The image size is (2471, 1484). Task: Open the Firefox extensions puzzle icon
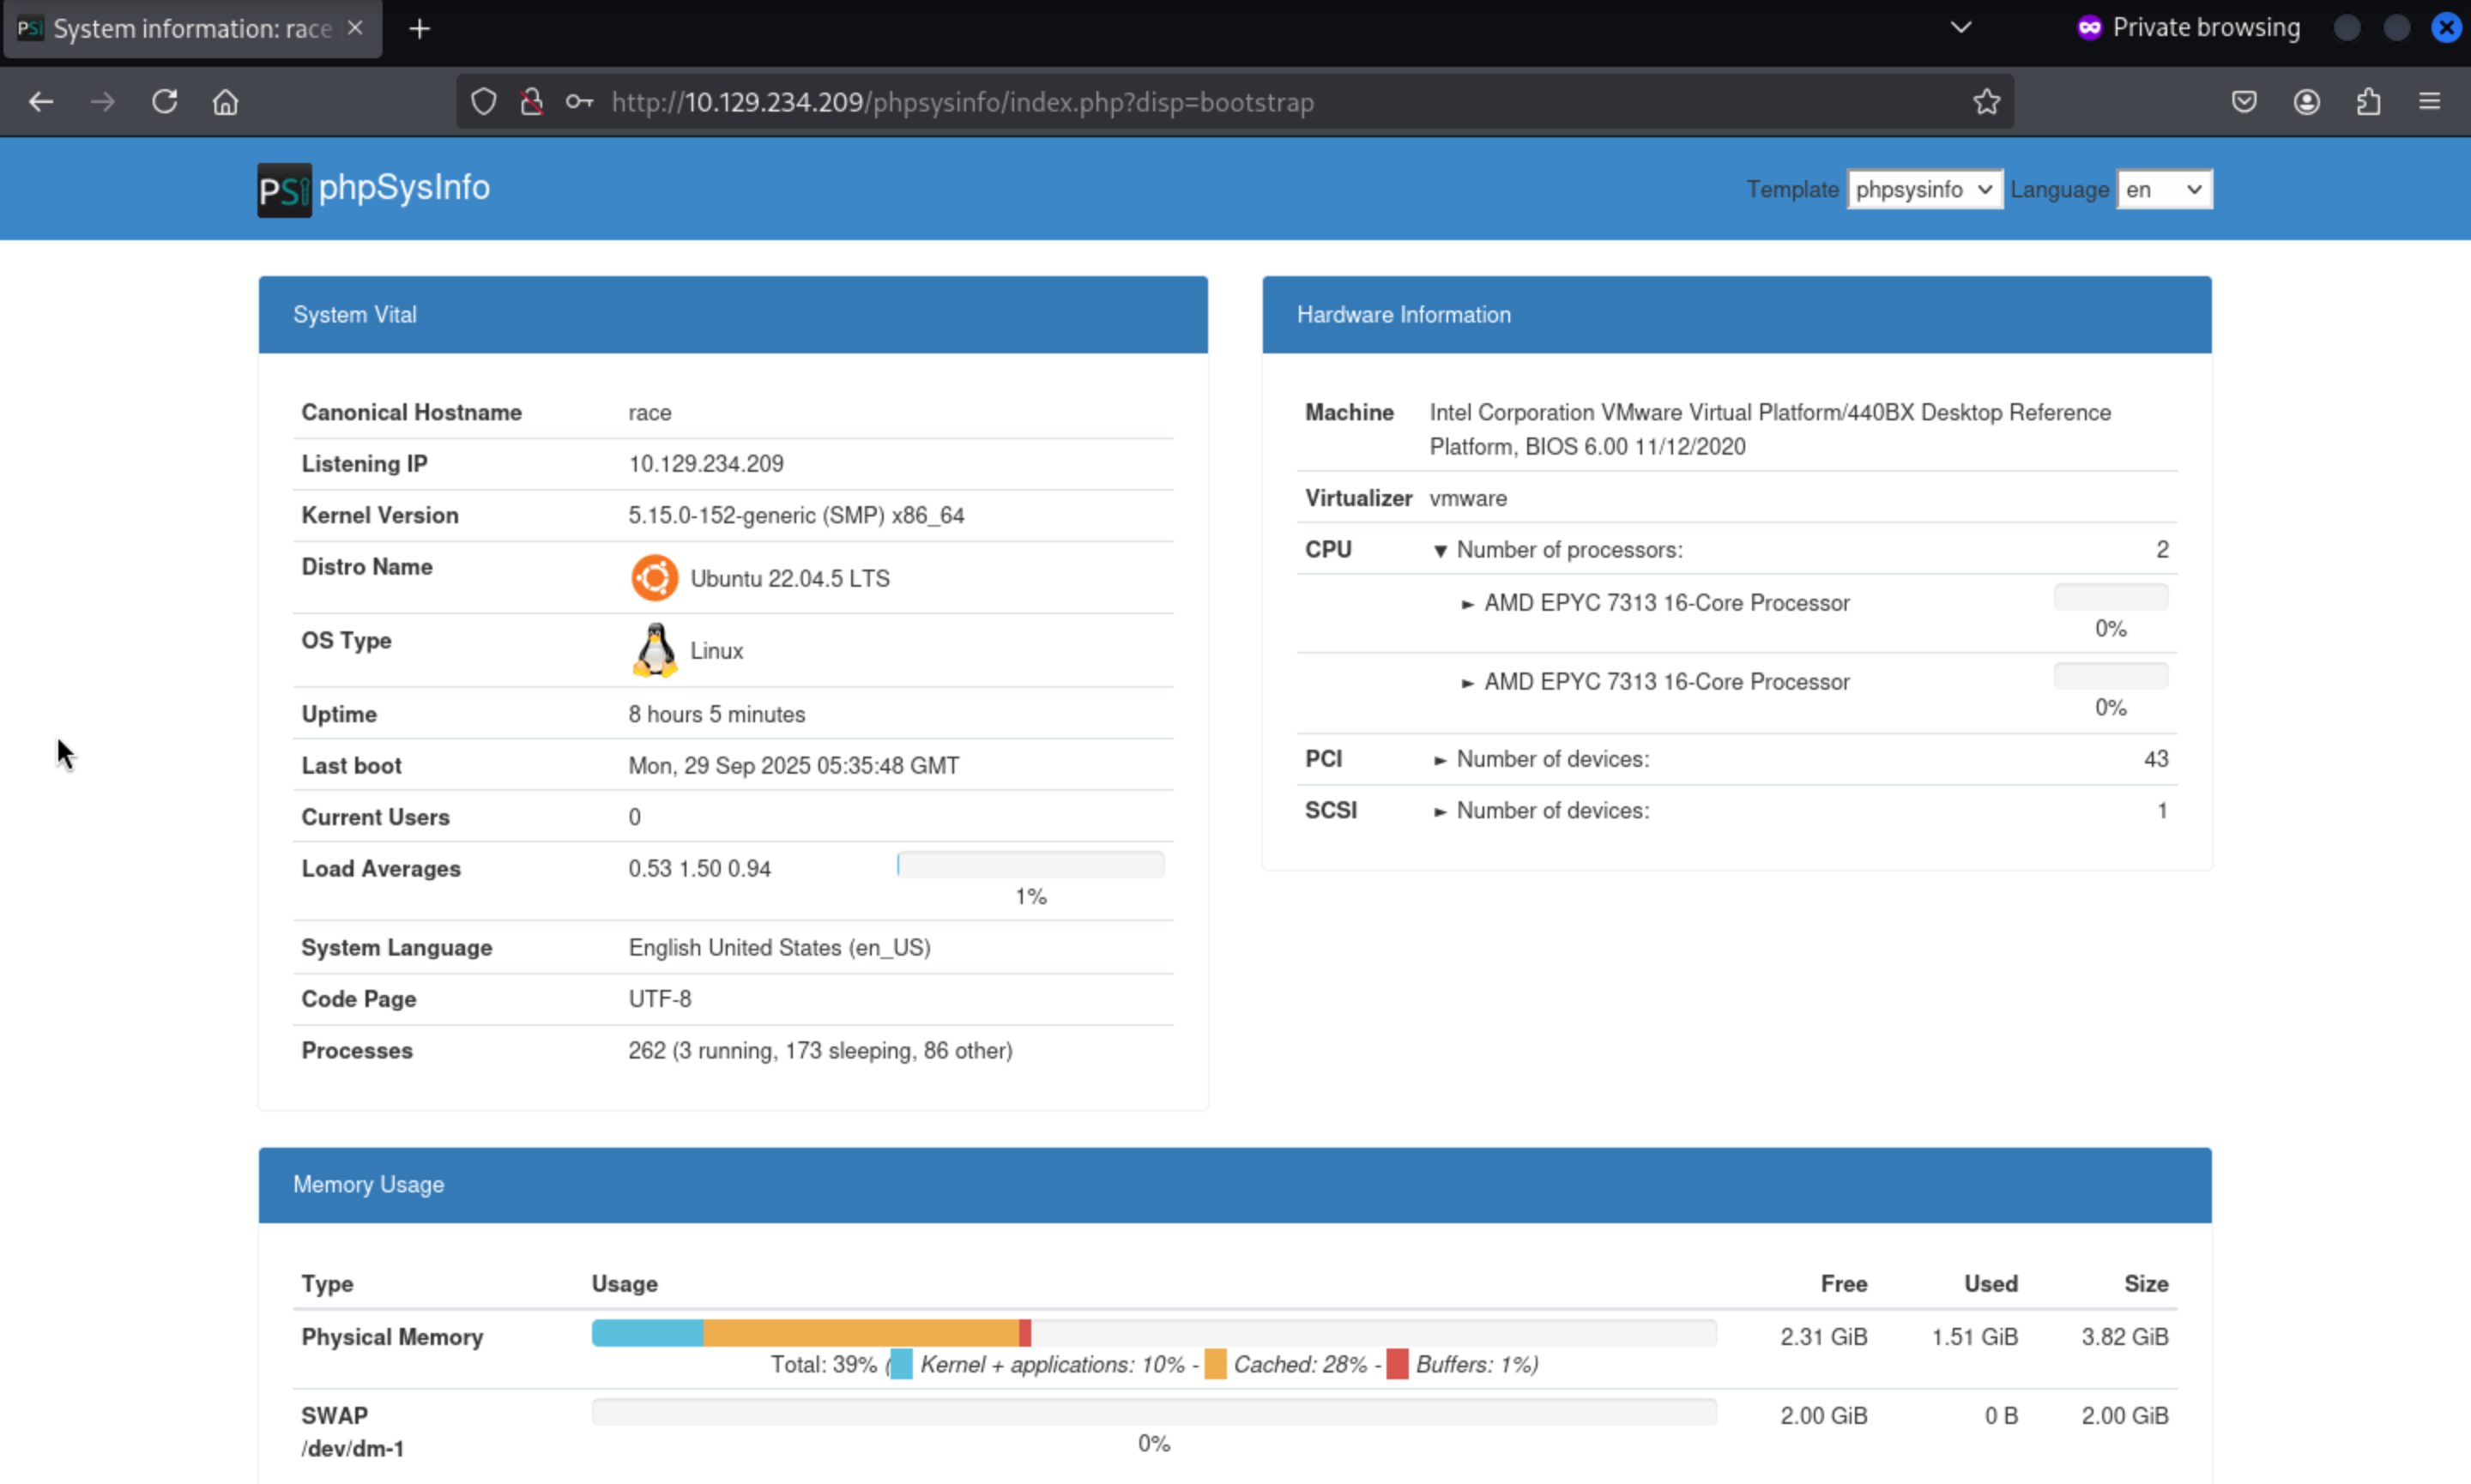(x=2368, y=102)
